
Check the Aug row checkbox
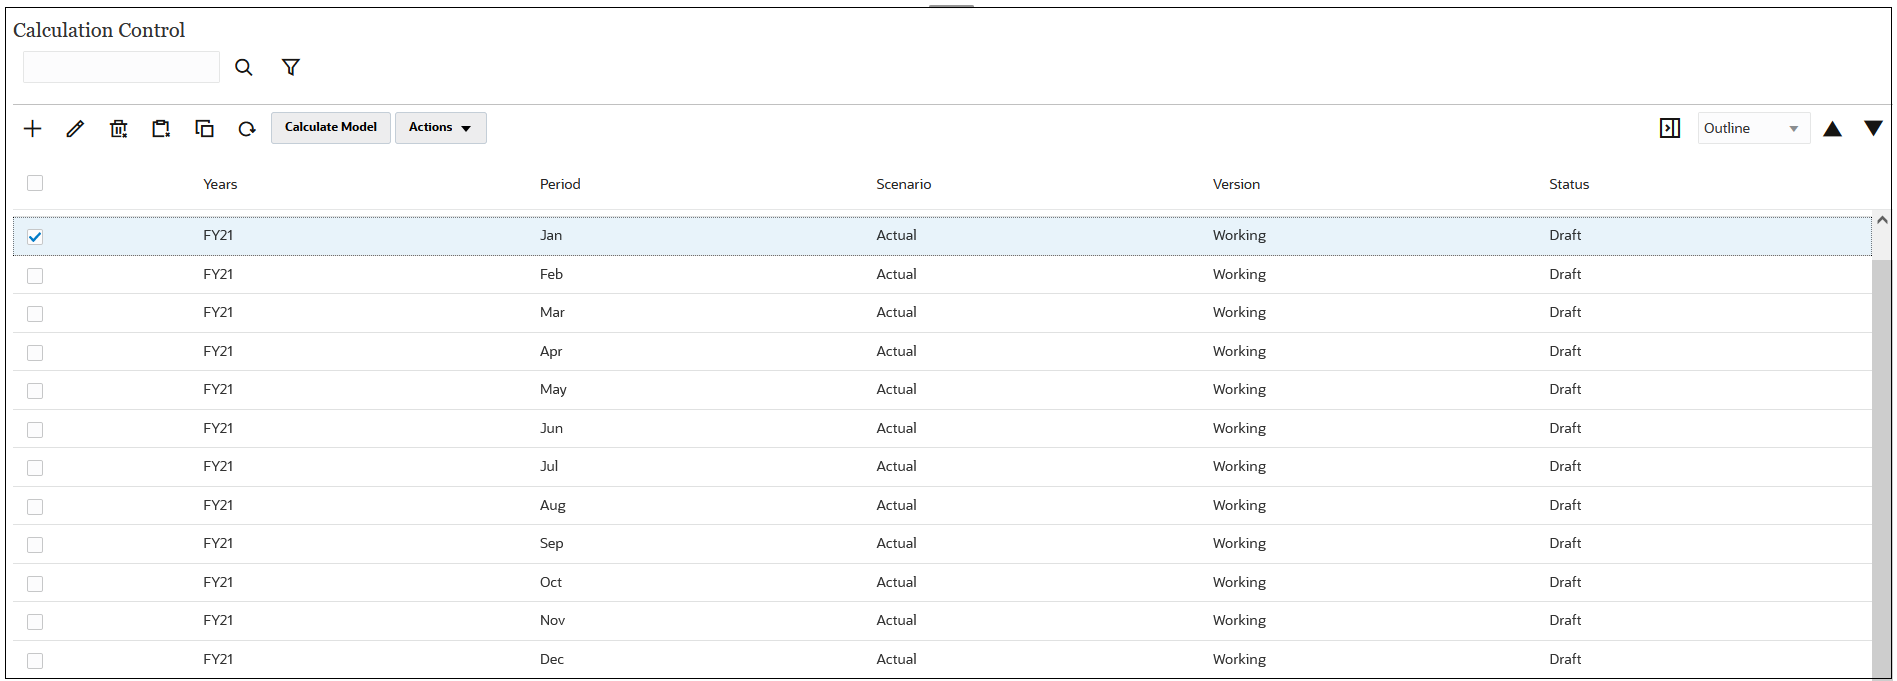35,506
